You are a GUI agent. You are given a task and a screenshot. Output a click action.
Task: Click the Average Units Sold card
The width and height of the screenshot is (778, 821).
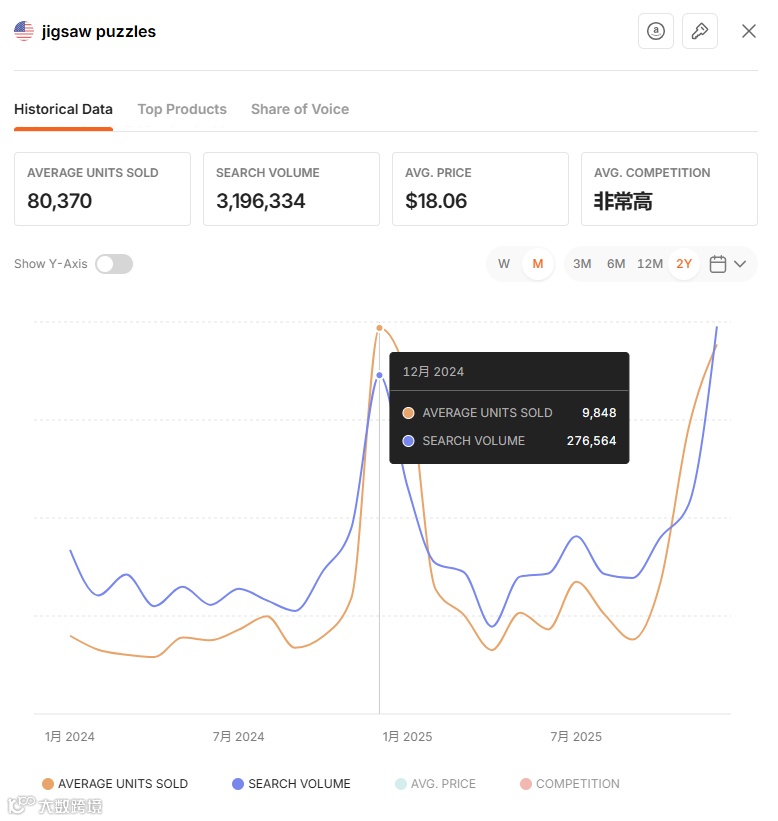[x=103, y=189]
